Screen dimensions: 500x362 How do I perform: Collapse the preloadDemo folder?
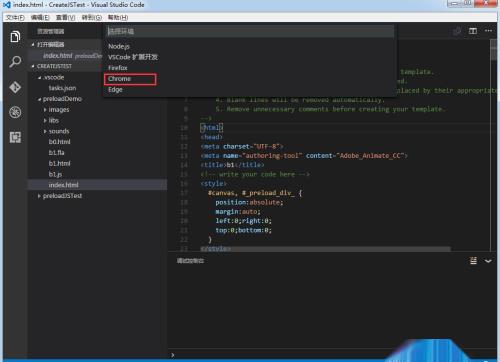click(x=40, y=99)
